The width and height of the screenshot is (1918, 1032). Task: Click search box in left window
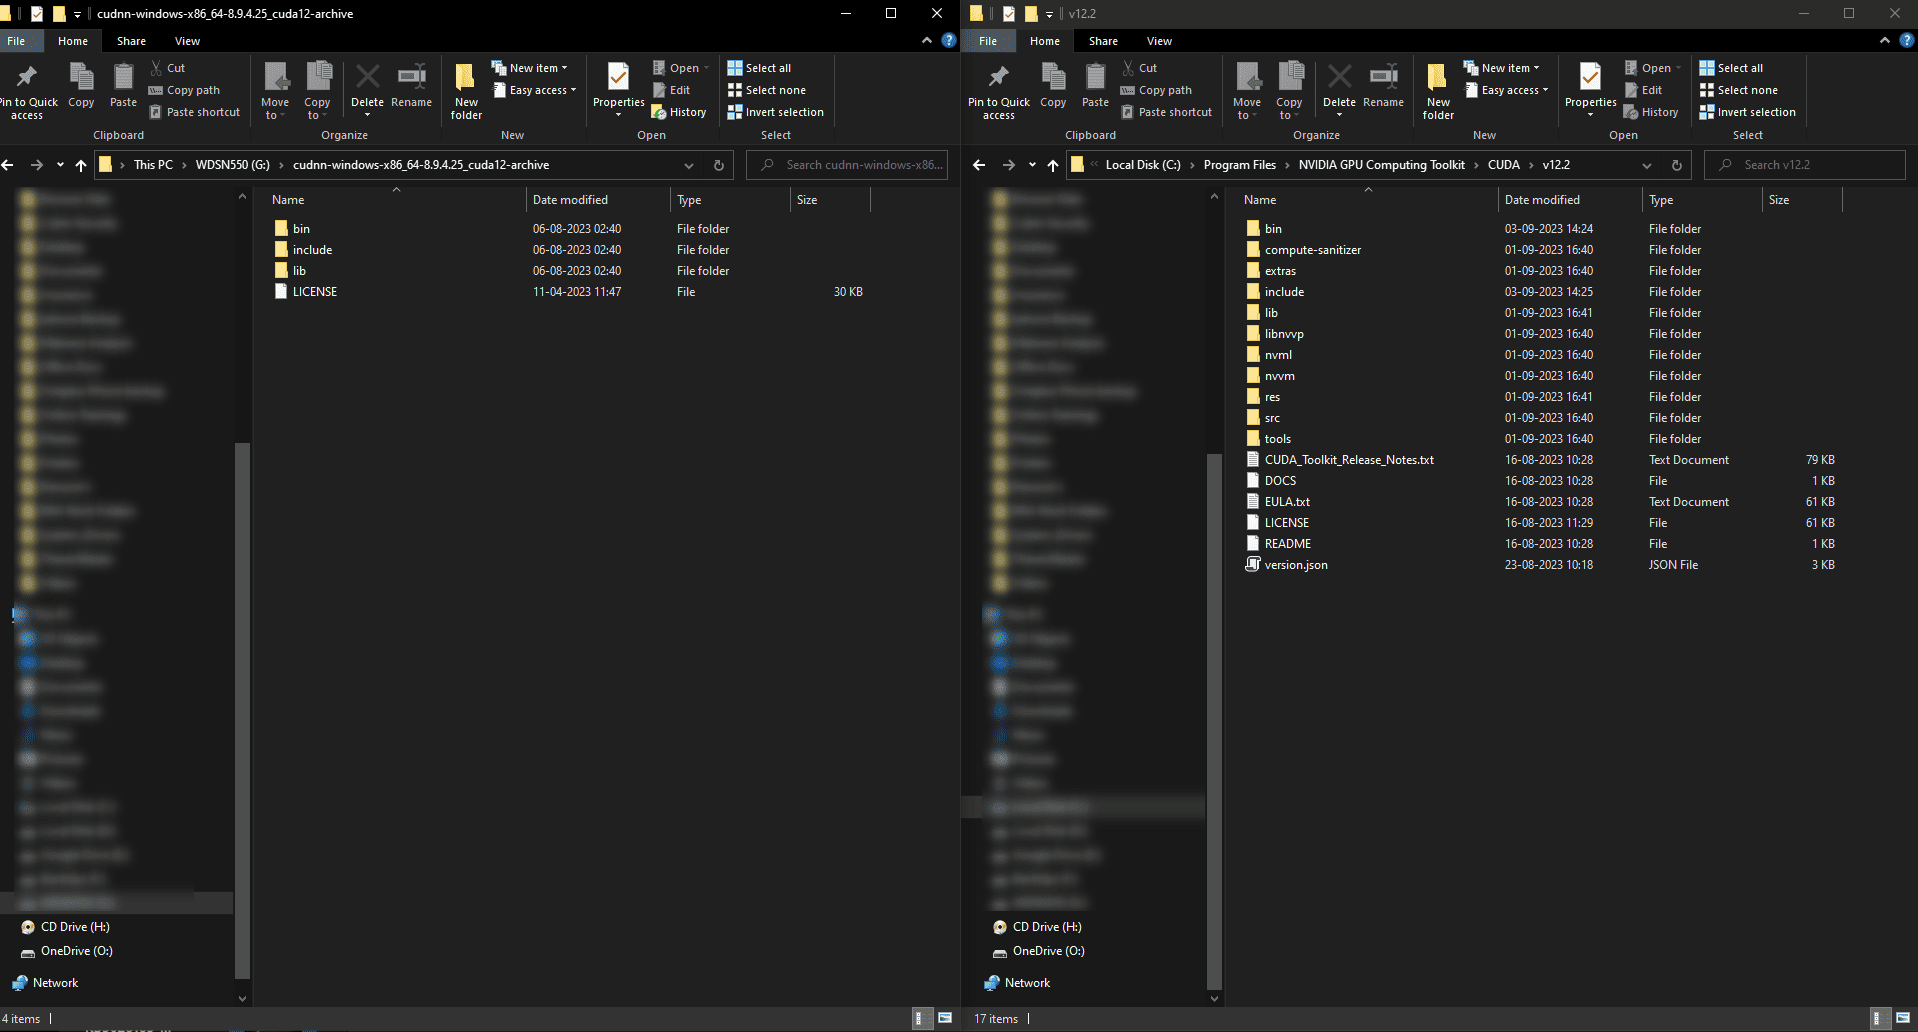click(x=847, y=165)
